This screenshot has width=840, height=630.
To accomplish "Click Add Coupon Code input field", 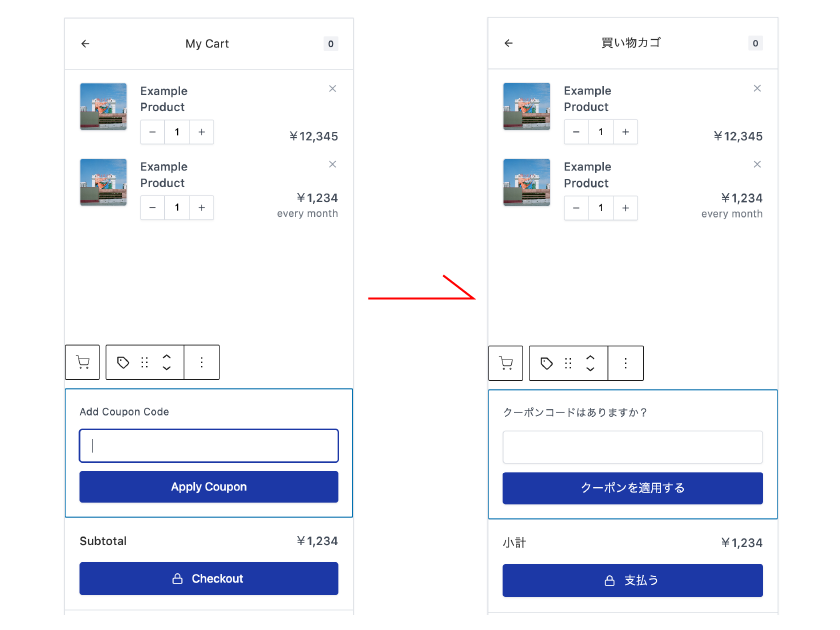I will coord(209,446).
